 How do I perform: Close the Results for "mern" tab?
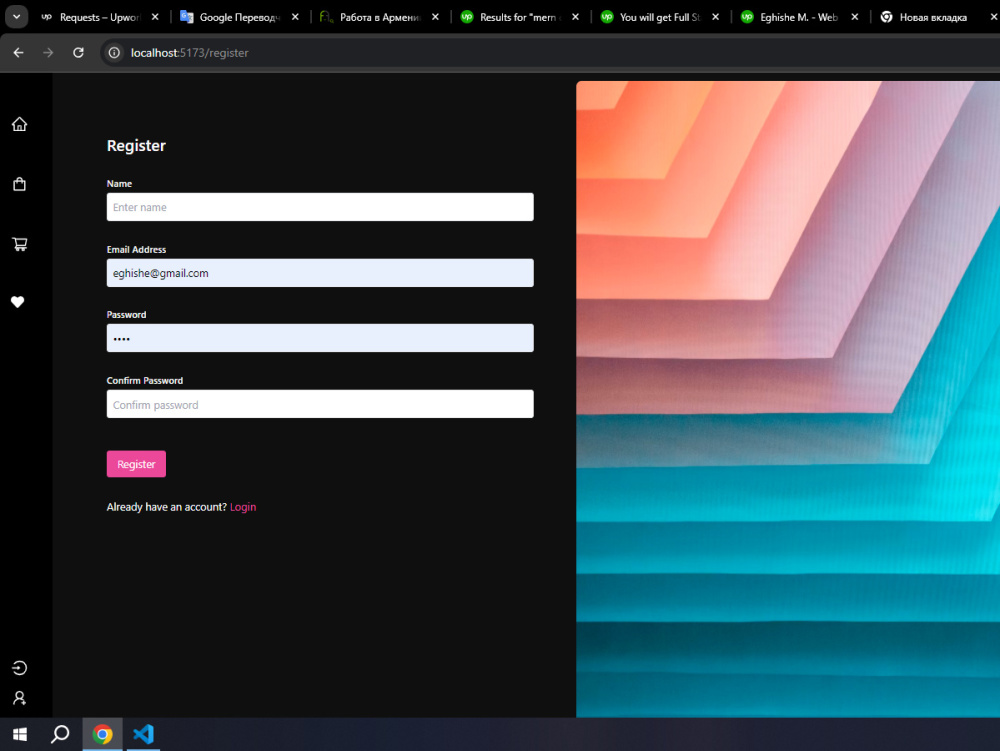pos(576,17)
